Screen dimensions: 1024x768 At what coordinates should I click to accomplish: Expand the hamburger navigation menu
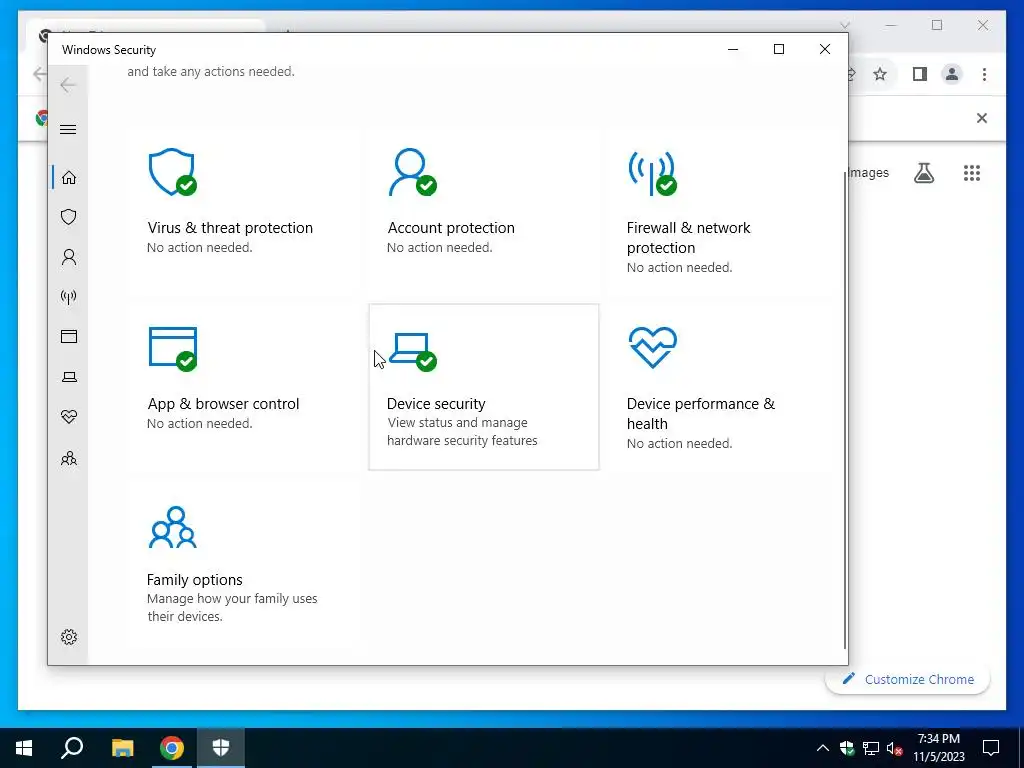click(68, 129)
